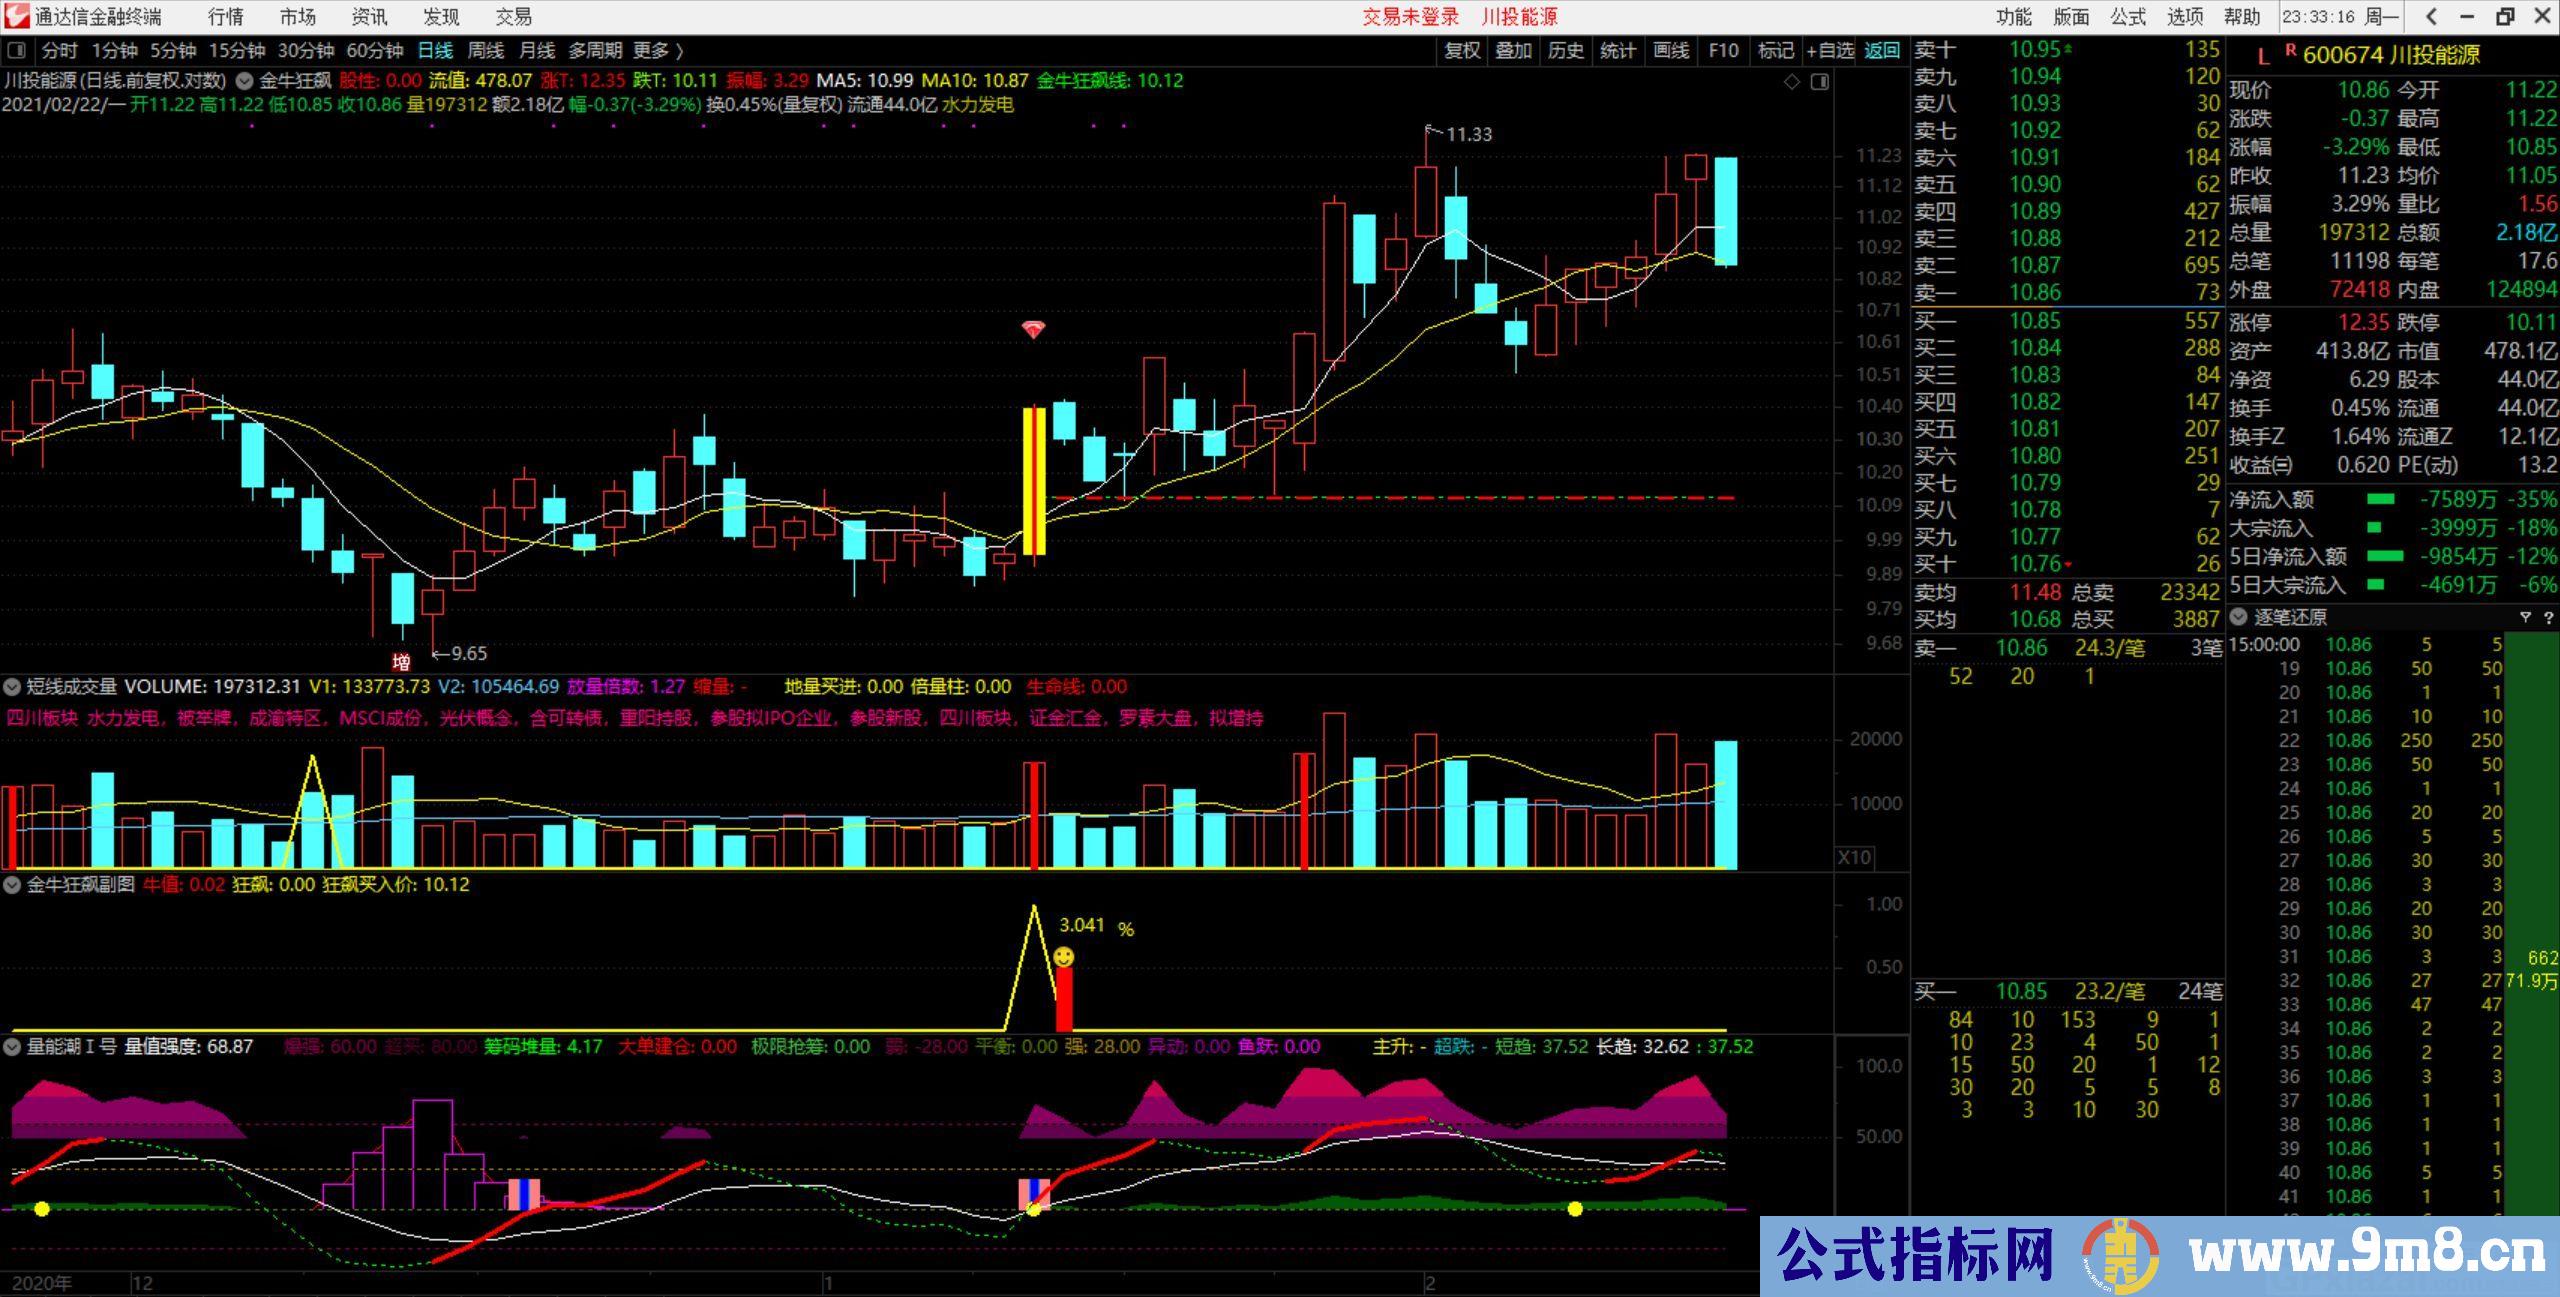Open 量能潮 I 号 indicator dropdown

[12, 1047]
